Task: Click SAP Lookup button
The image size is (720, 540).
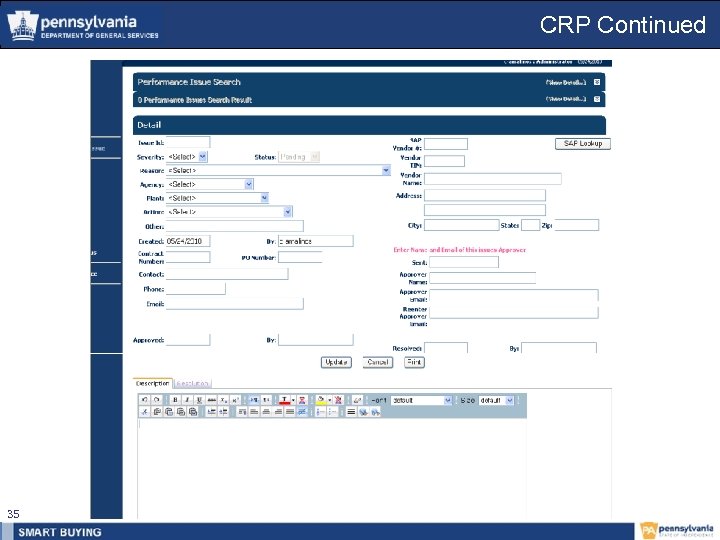Action: (583, 144)
